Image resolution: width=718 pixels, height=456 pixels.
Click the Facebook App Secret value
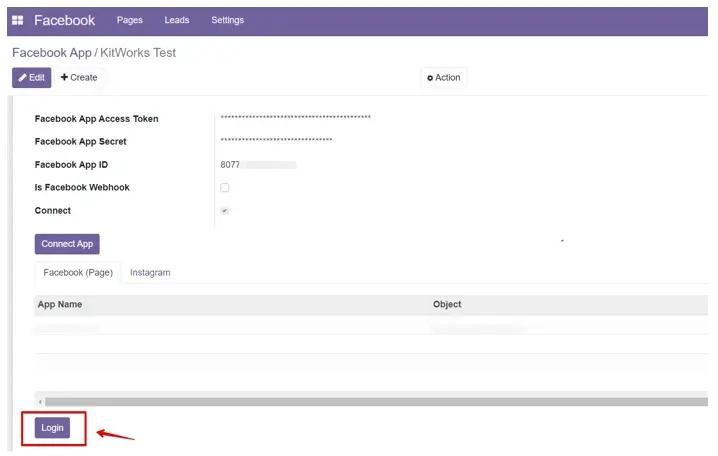click(x=276, y=140)
